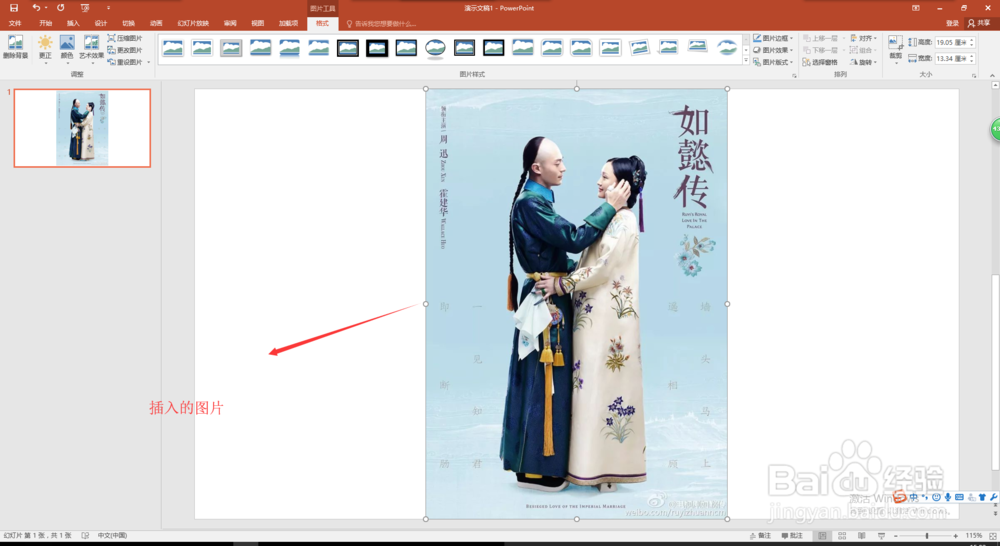This screenshot has height=546, width=1000.
Task: Switch to the 动画 ribbon tab
Action: point(156,23)
